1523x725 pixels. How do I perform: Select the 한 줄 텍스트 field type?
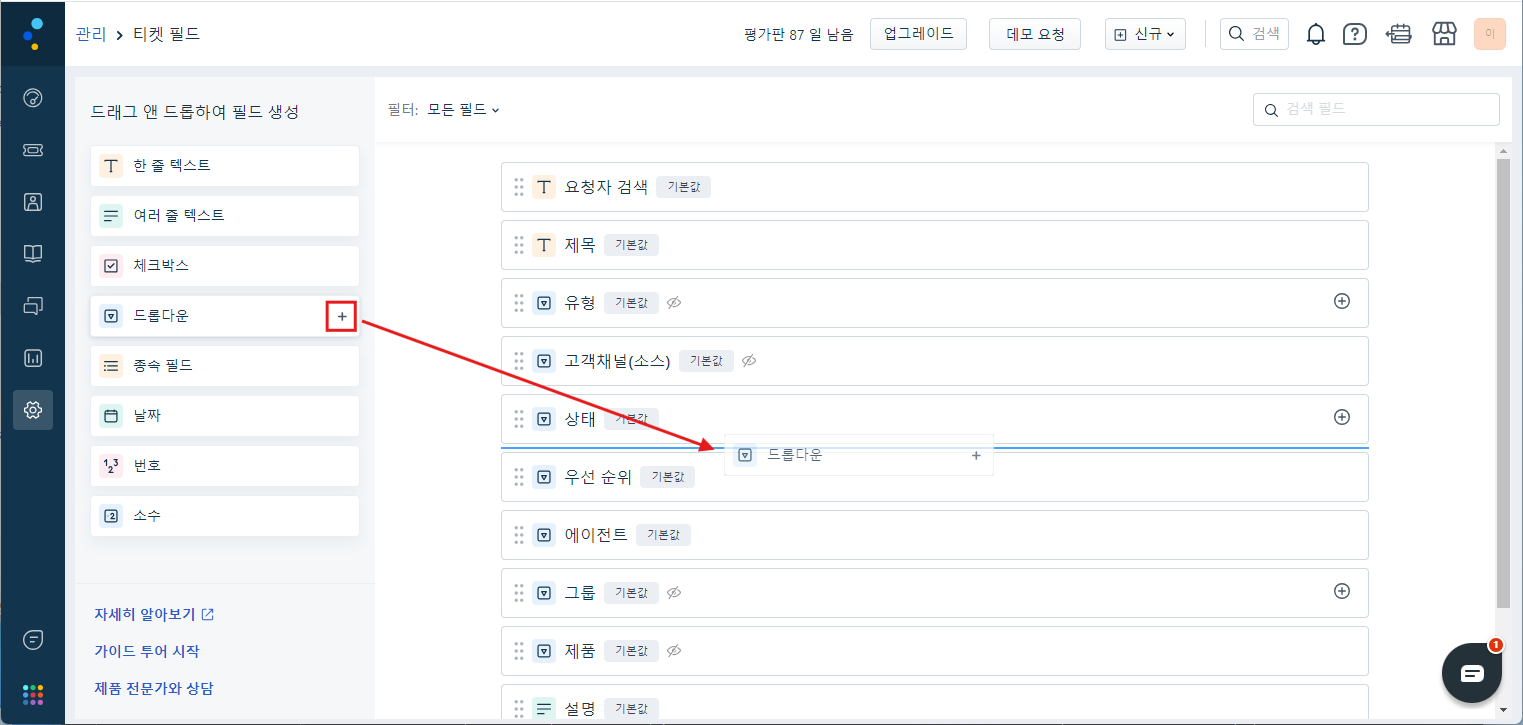[x=225, y=166]
